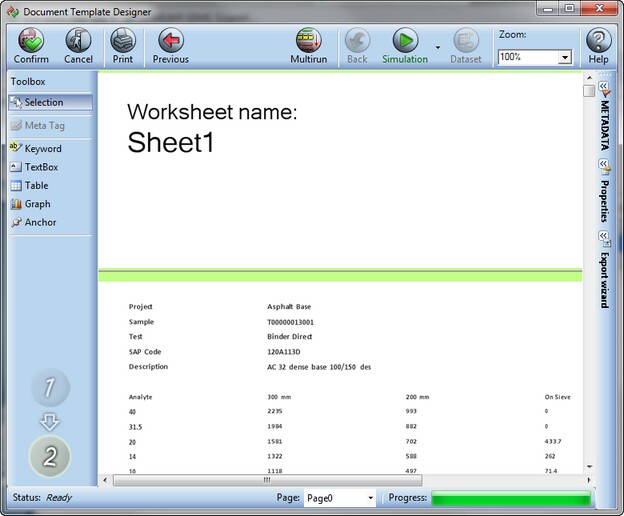Screen dimensions: 624x516
Task: Click the Print icon
Action: click(123, 40)
